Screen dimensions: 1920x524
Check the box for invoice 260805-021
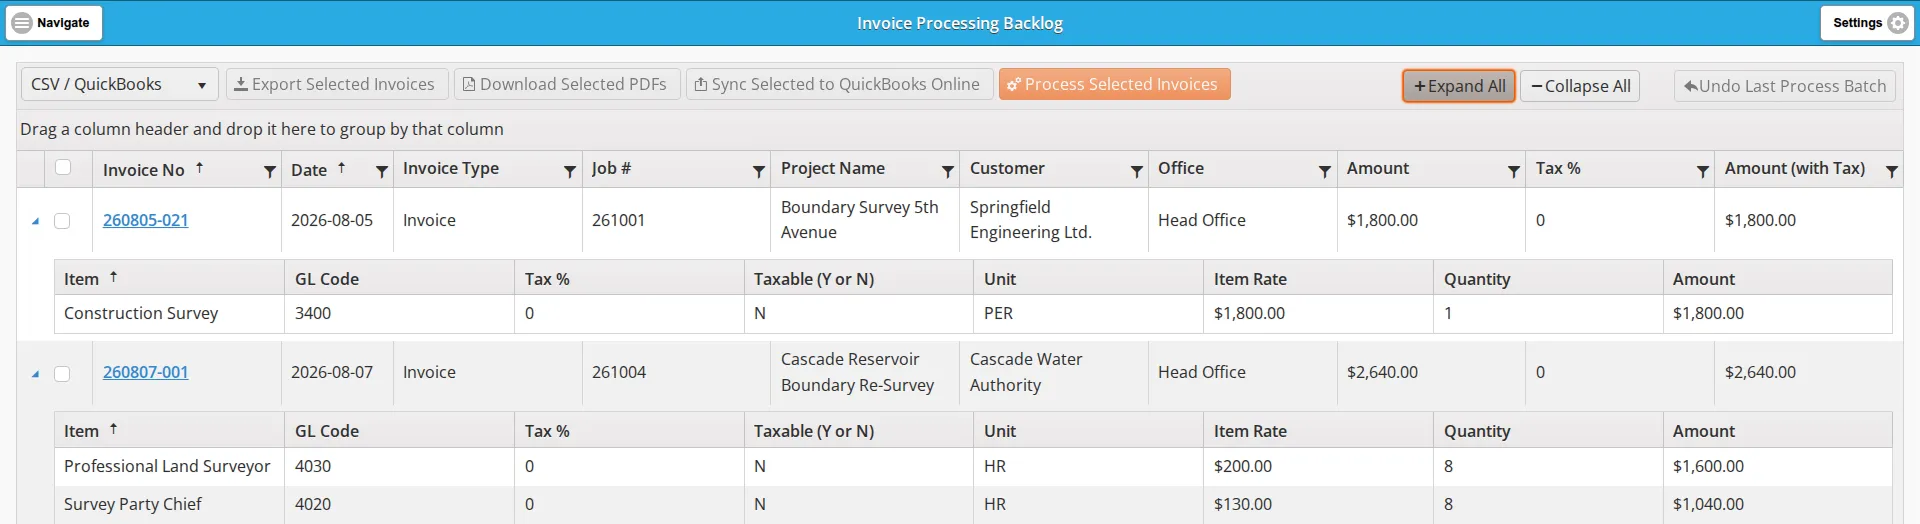tap(62, 221)
